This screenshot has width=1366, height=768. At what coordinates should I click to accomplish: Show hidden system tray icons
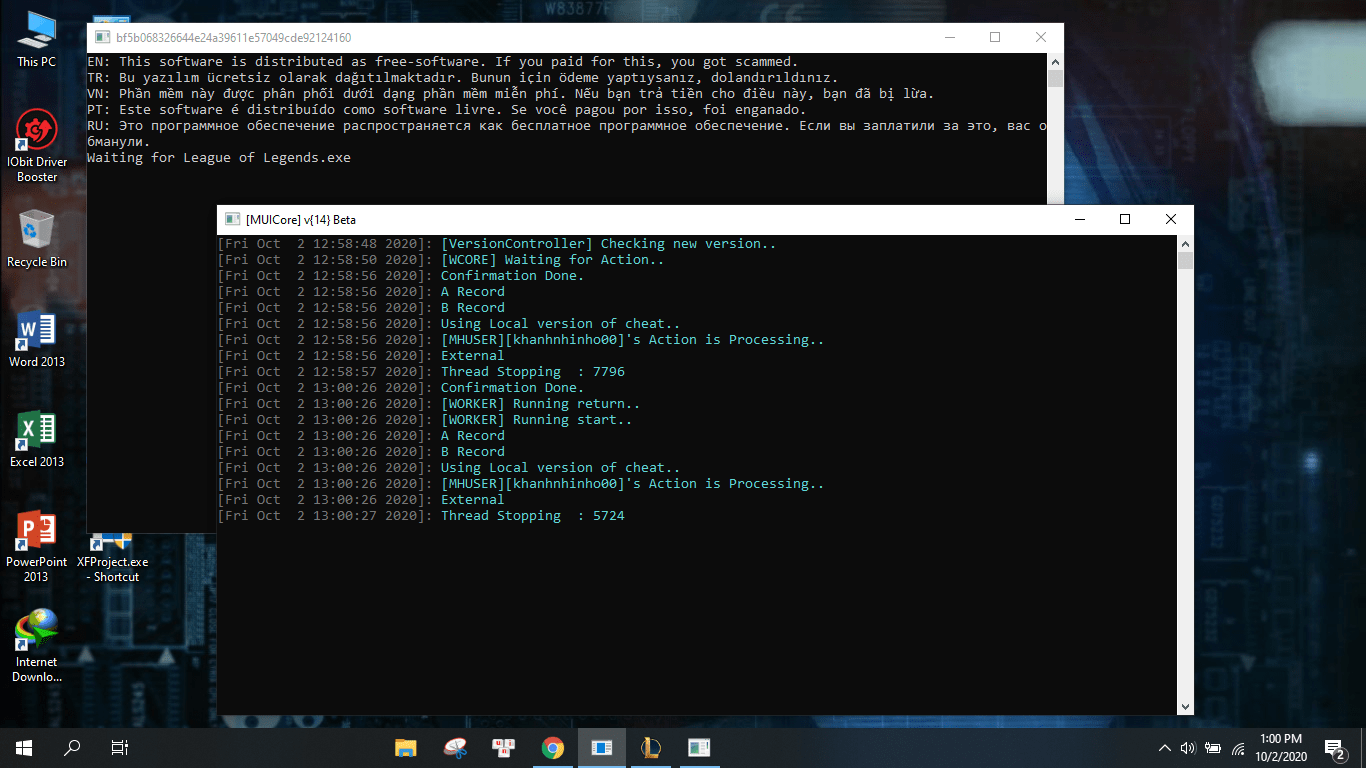1164,747
